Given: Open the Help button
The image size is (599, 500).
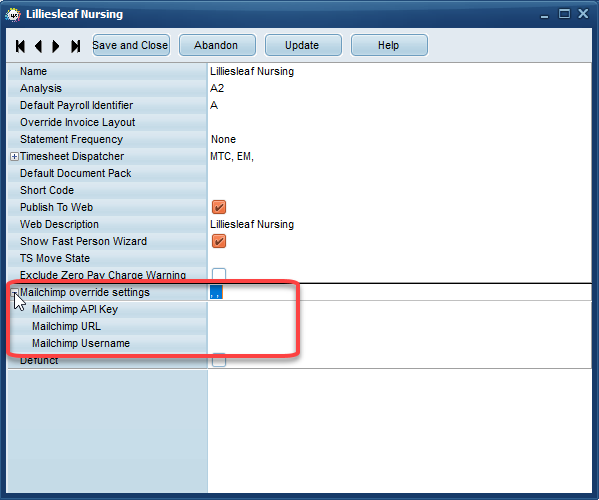Looking at the screenshot, I should (x=389, y=45).
